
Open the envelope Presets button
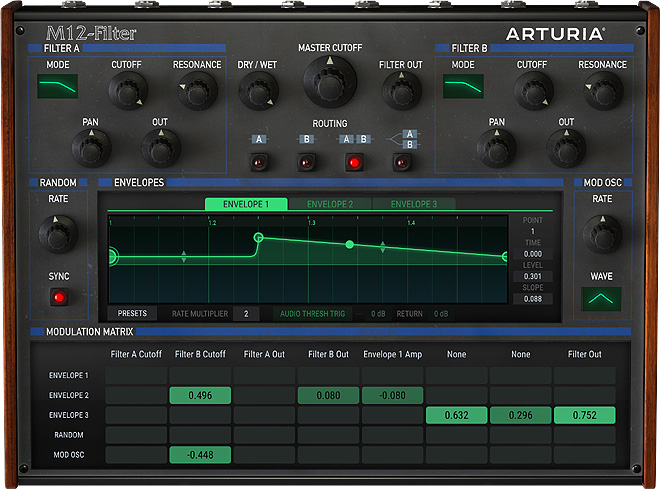point(131,314)
